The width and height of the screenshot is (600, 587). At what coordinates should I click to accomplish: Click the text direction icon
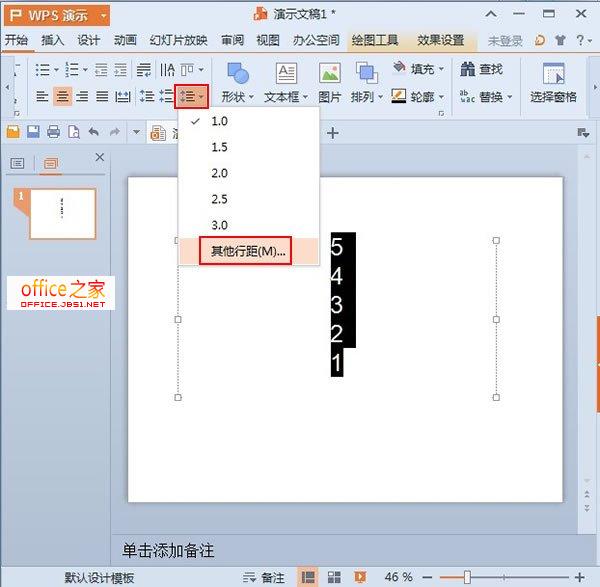tap(167, 70)
